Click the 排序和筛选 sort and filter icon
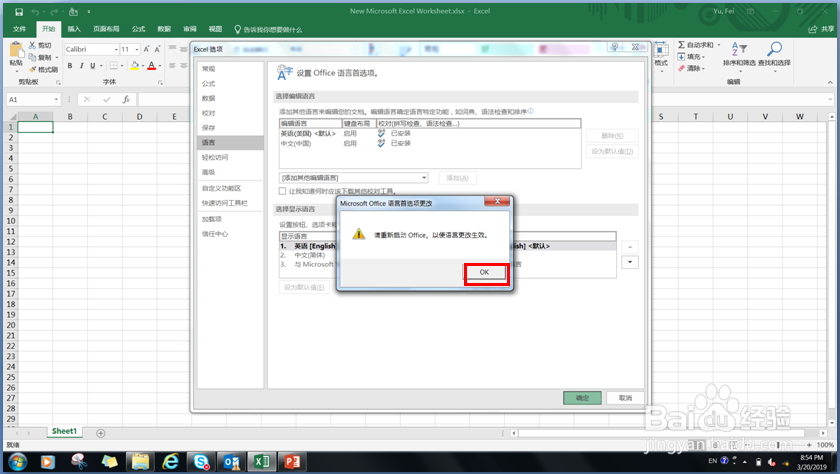The image size is (840, 474). coord(739,49)
